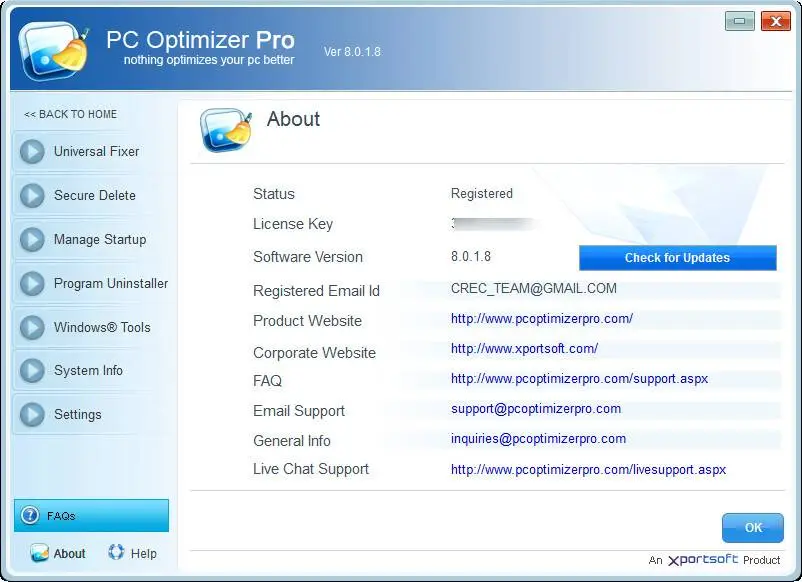The height and width of the screenshot is (582, 802).
Task: Click the Program Uninstaller play icon
Action: [32, 283]
